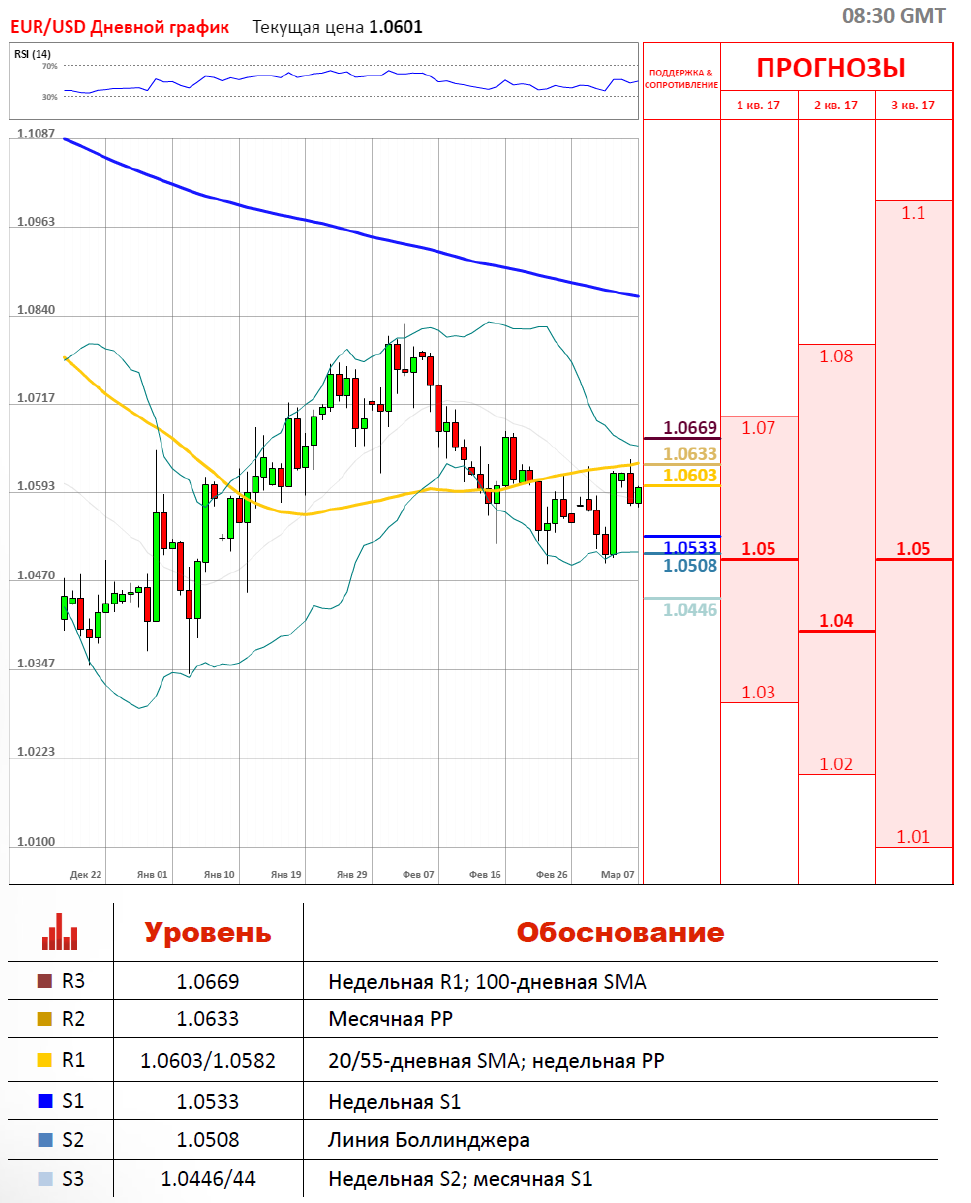Click the 1.0446 support level label on chart
Viewport: 971px width, 1203px height.
click(691, 609)
